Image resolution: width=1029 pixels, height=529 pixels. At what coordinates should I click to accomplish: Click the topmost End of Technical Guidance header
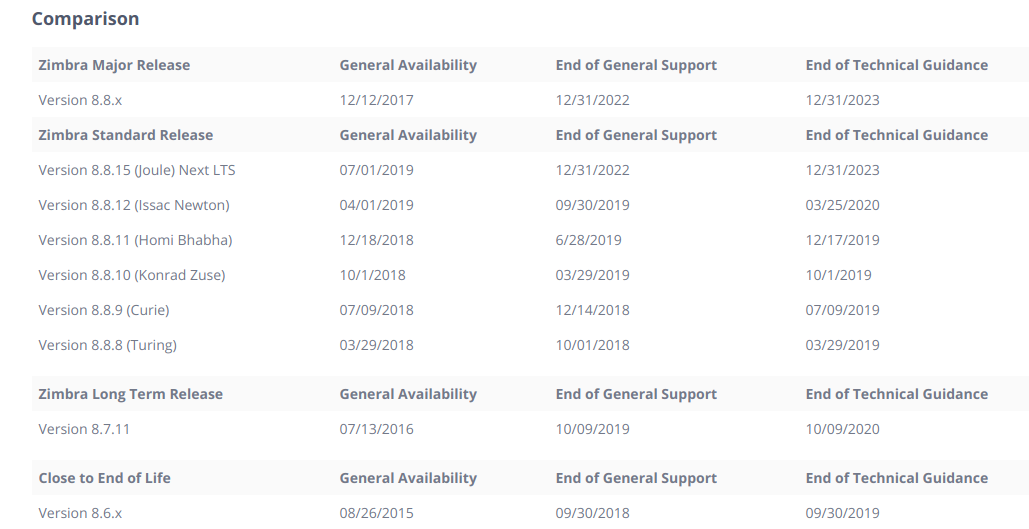click(x=896, y=65)
